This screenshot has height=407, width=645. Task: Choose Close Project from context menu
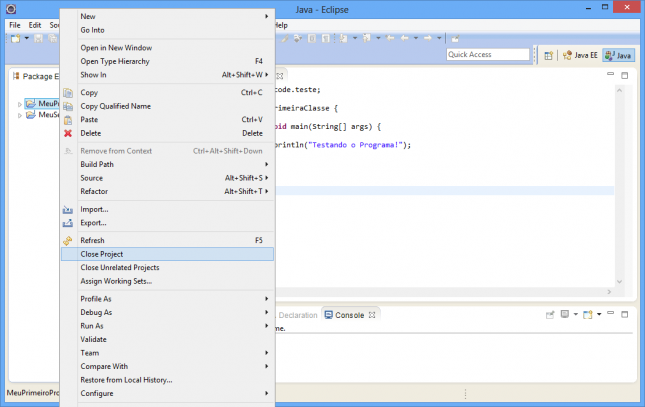coord(167,254)
